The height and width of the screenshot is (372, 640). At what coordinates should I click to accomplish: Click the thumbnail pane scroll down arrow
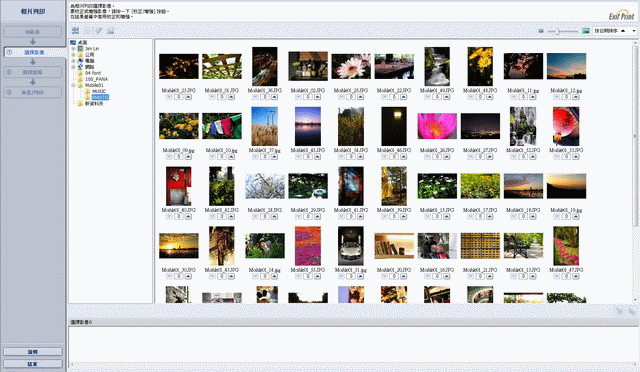coord(635,300)
